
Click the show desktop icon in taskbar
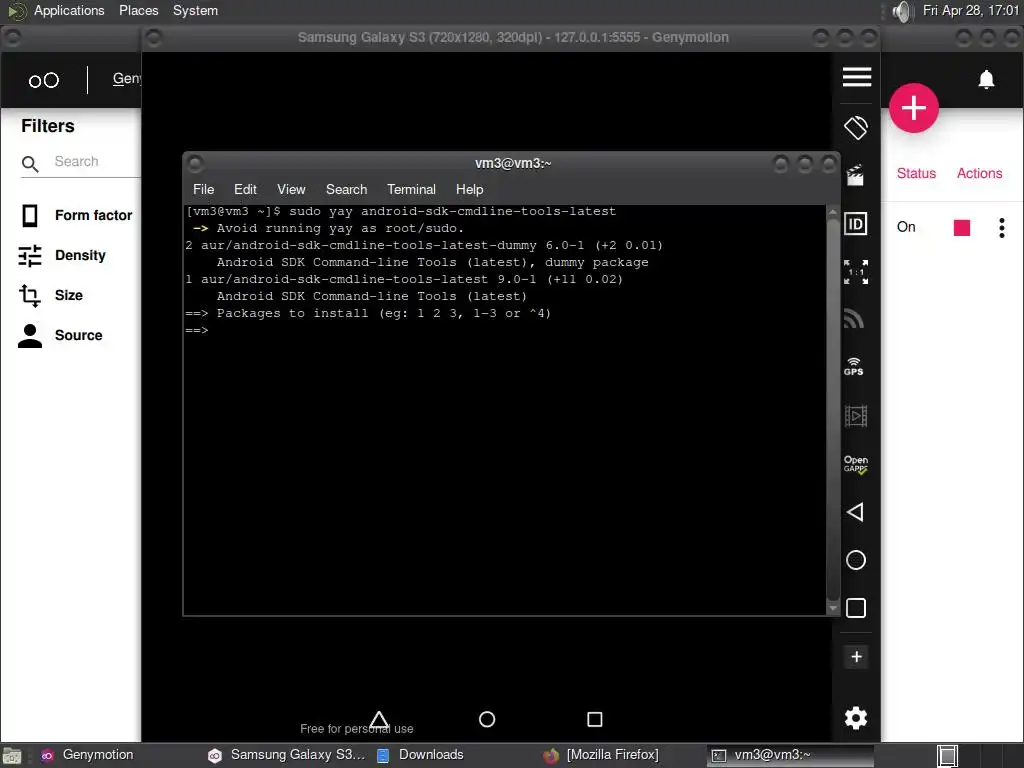[12, 756]
